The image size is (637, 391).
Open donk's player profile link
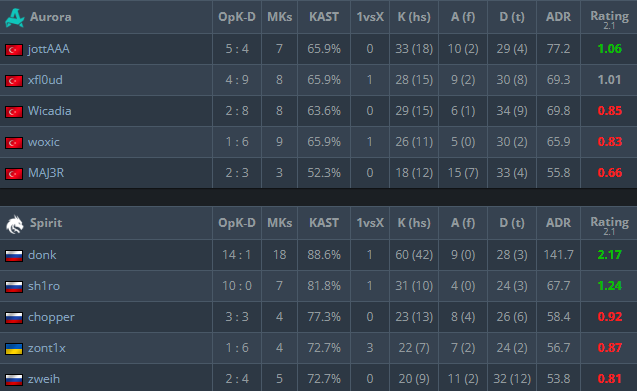click(42, 255)
